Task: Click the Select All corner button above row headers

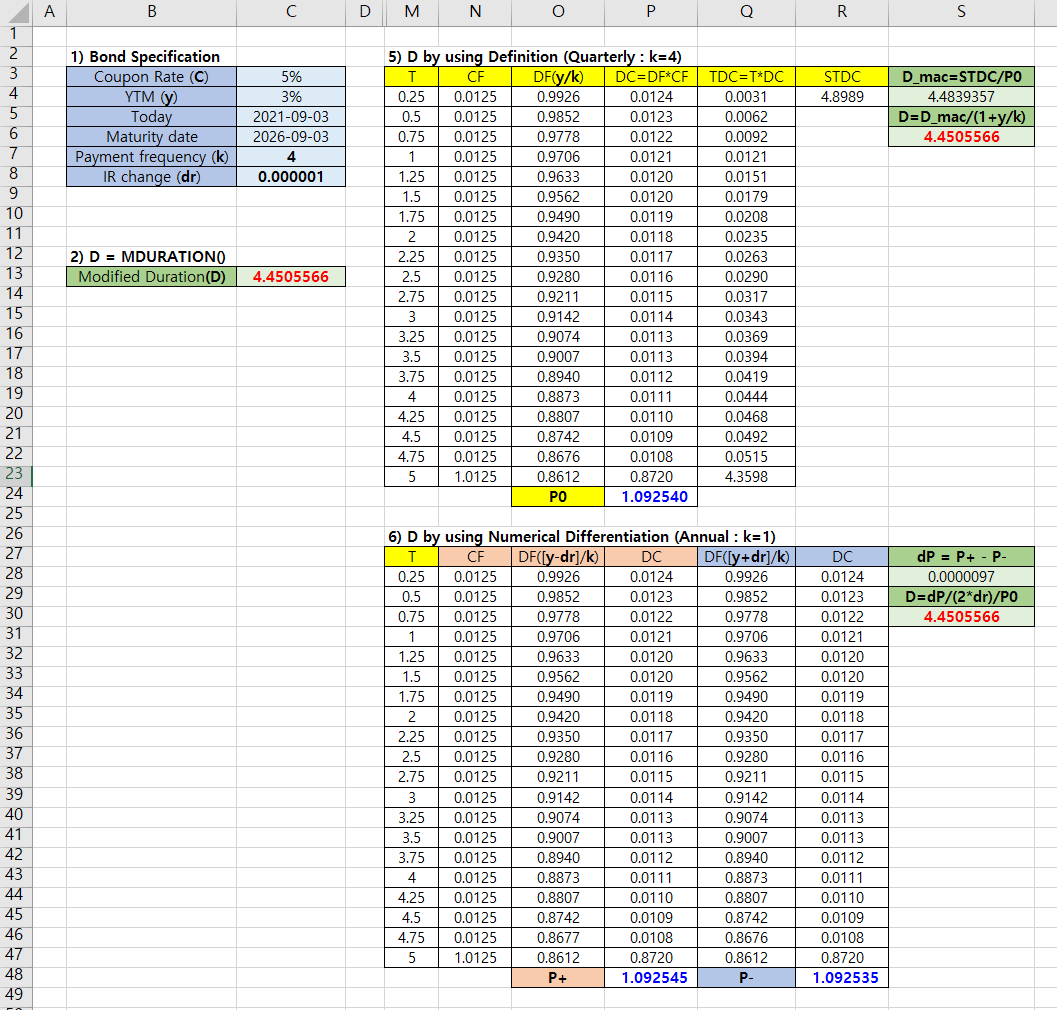Action: 16,11
